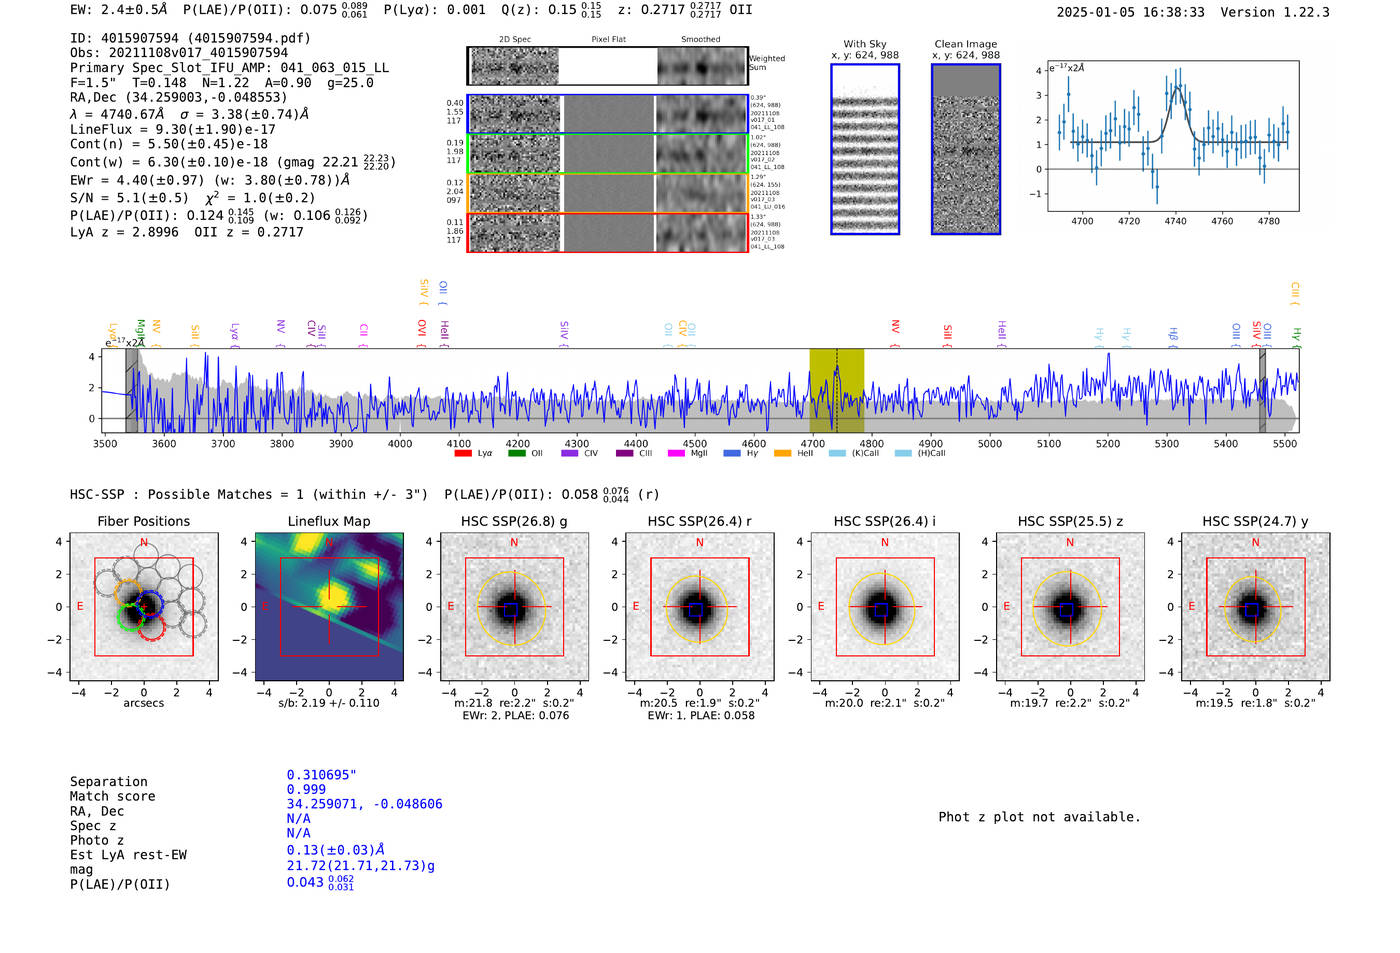
Task: Click the Clean Image CCD panel
Action: (x=966, y=149)
